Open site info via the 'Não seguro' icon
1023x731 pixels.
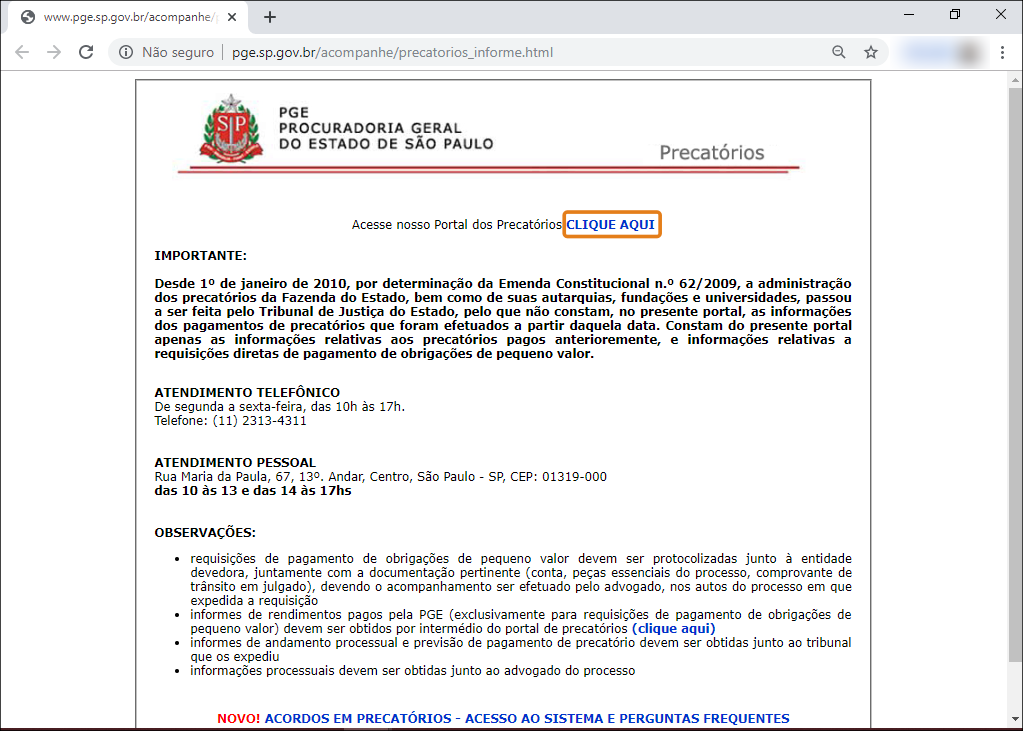[126, 52]
